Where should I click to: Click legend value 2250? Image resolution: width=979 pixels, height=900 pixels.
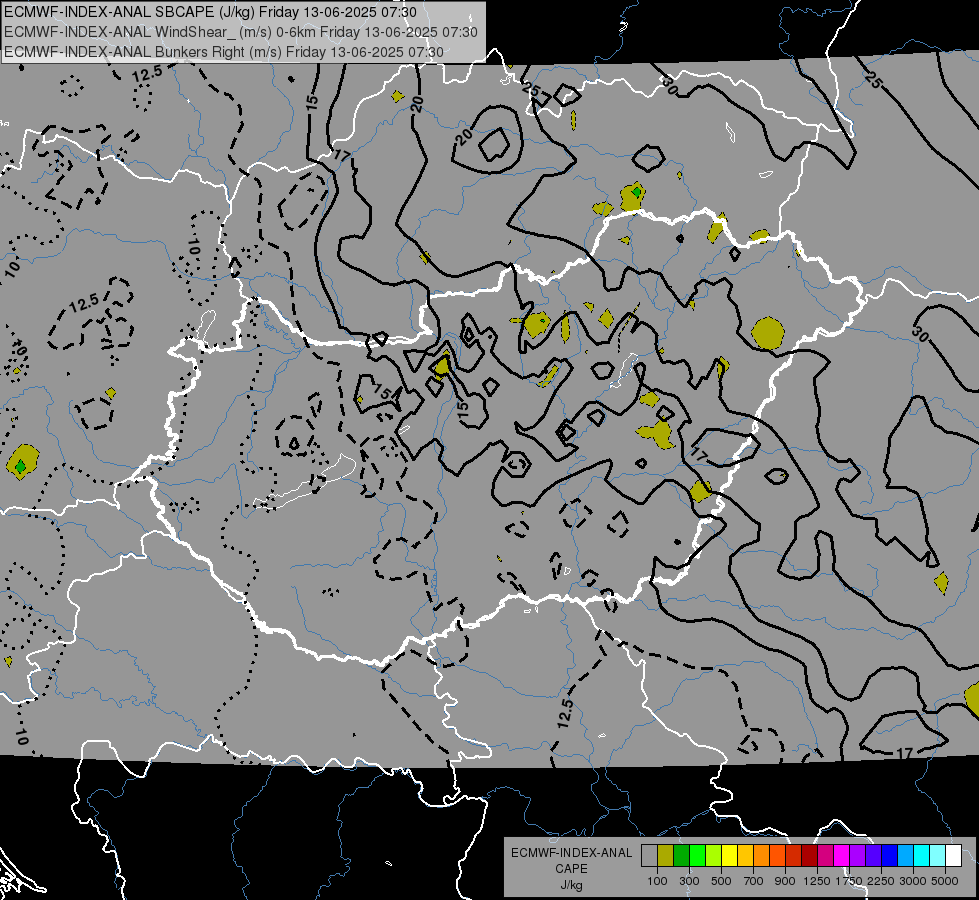pyautogui.click(x=881, y=881)
